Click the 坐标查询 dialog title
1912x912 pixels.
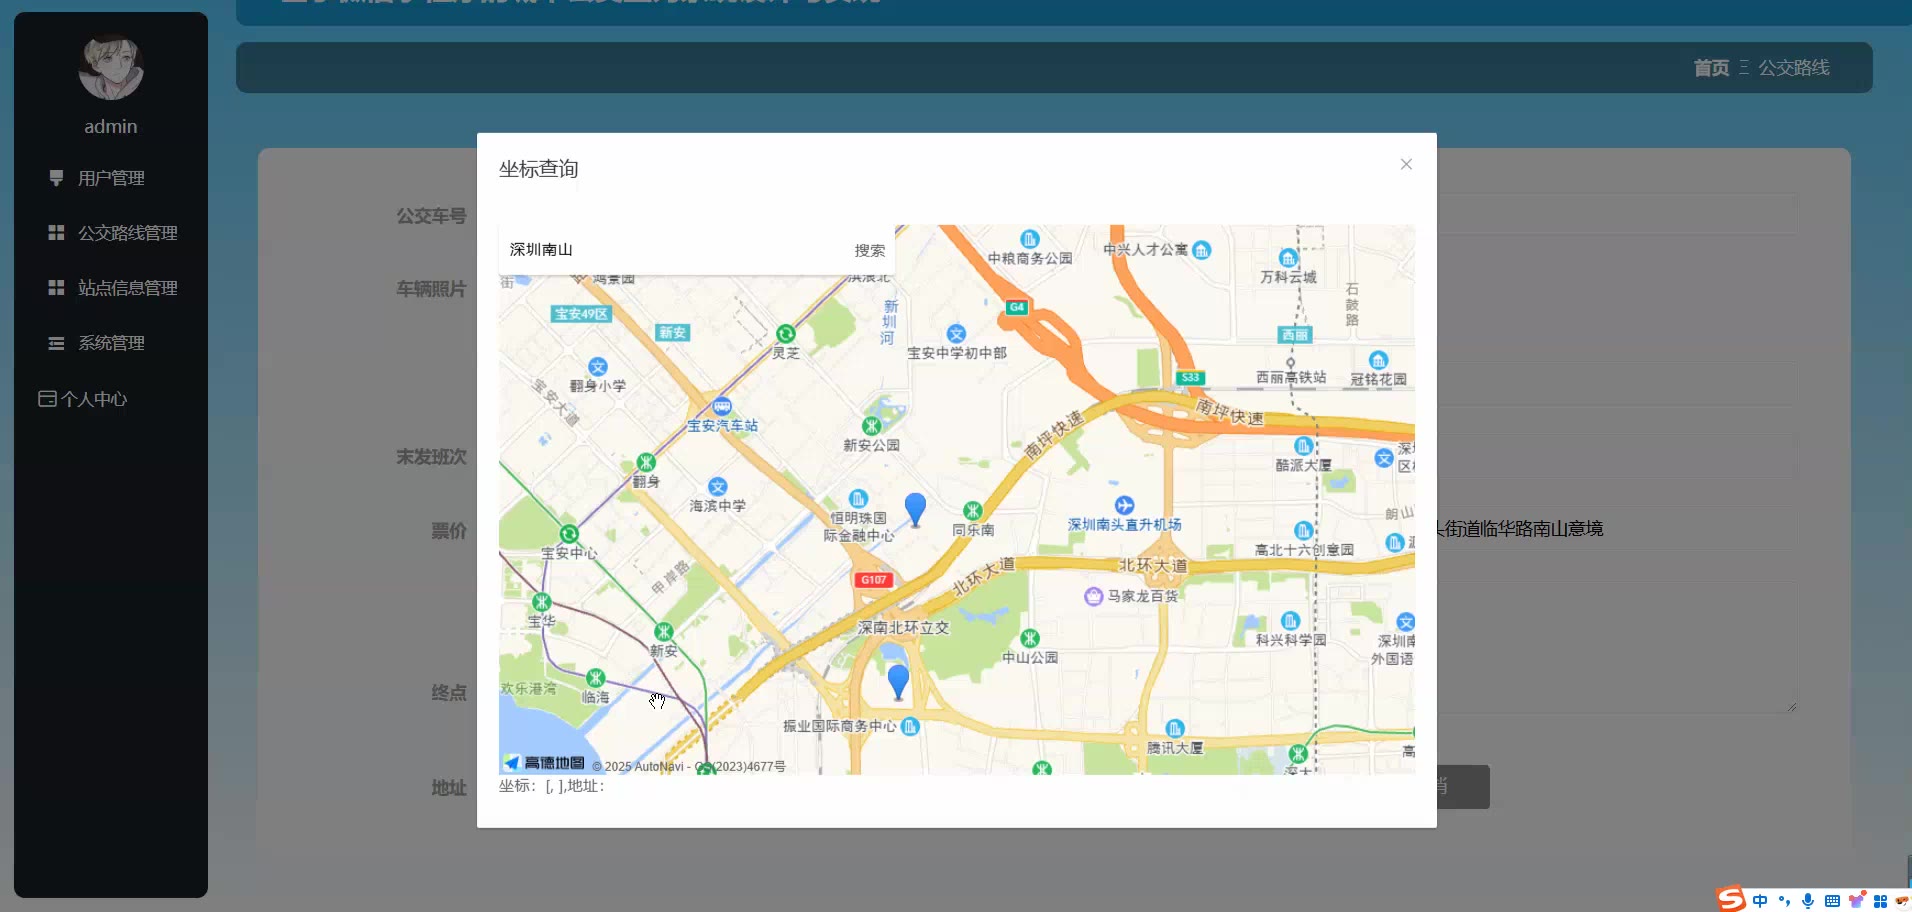[539, 169]
